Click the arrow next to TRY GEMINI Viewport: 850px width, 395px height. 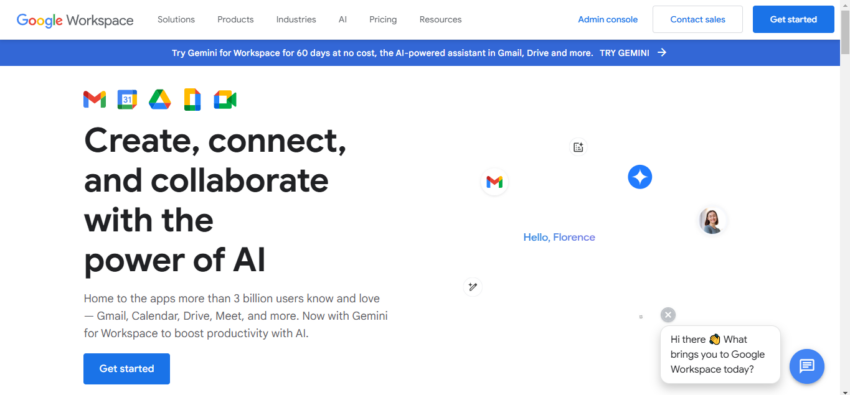pyautogui.click(x=661, y=53)
